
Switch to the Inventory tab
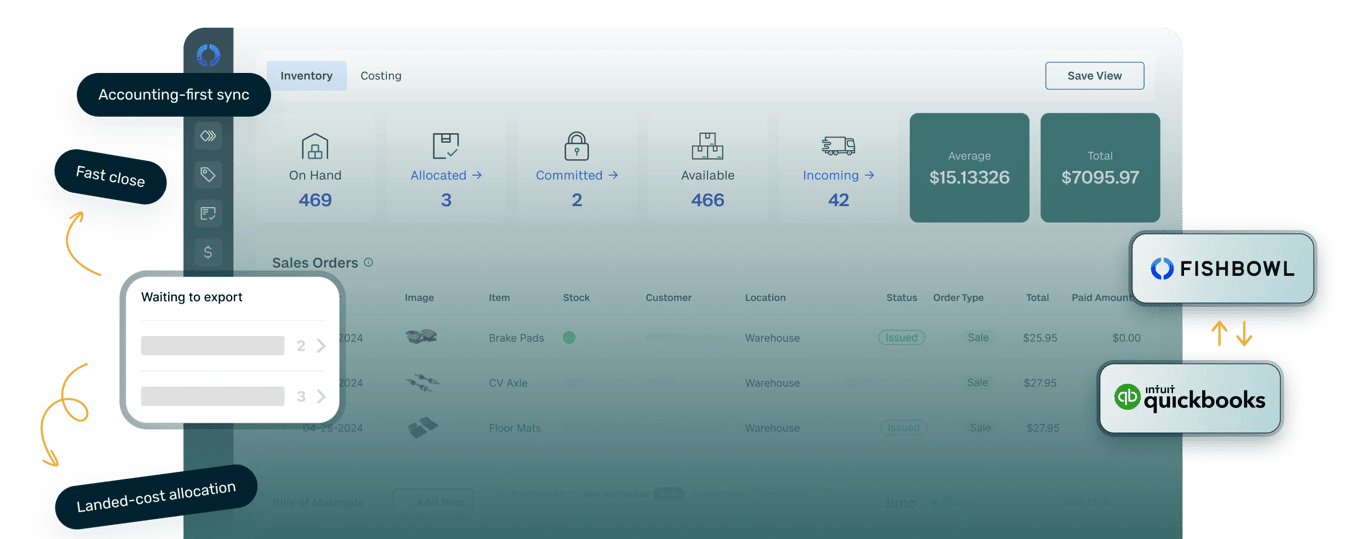point(306,76)
